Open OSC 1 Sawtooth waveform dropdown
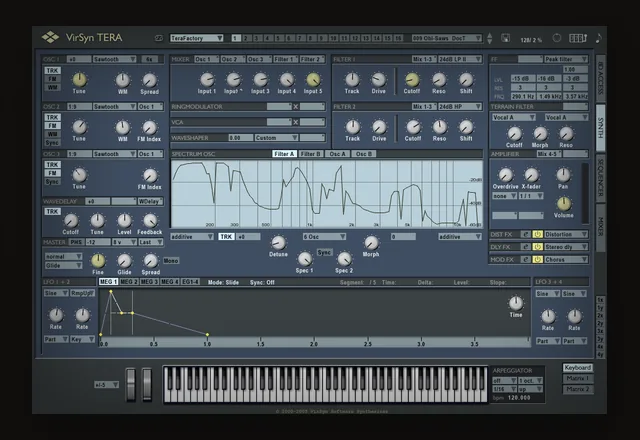Screen dimensions: 640x440 point(114,59)
